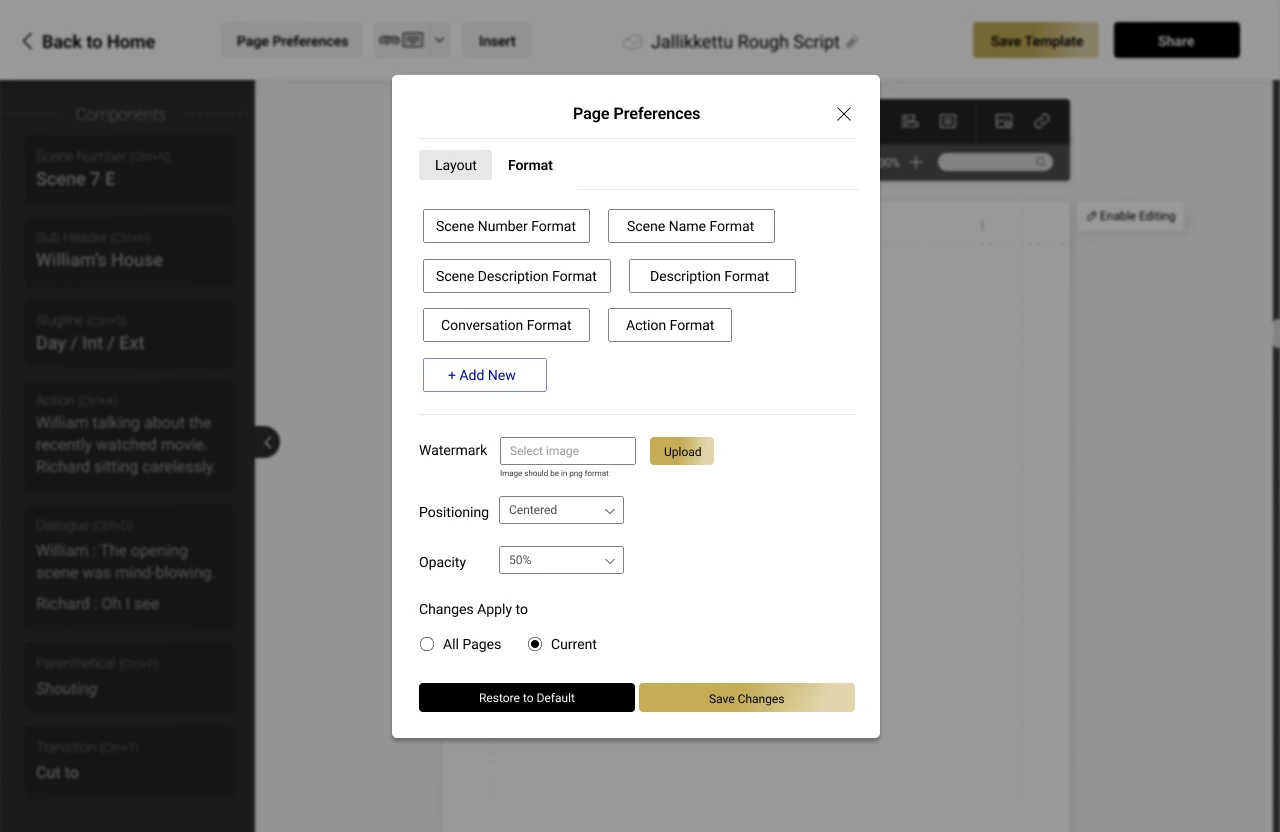The height and width of the screenshot is (832, 1280).
Task: Expand the view-mode dropdown beside Page Preferences
Action: click(x=438, y=40)
